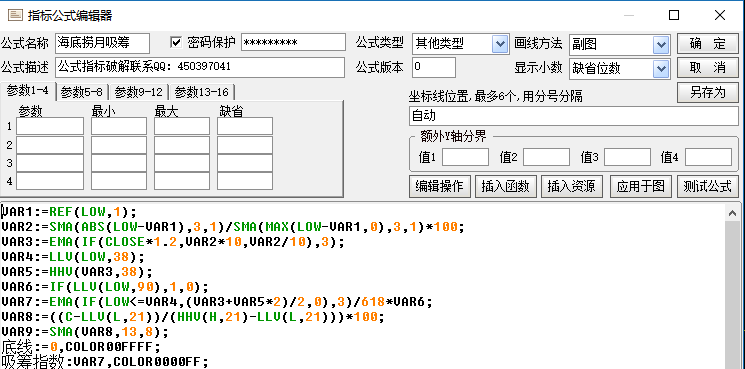The image size is (745, 369).
Task: Click row 2 参数 name field
Action: point(50,145)
